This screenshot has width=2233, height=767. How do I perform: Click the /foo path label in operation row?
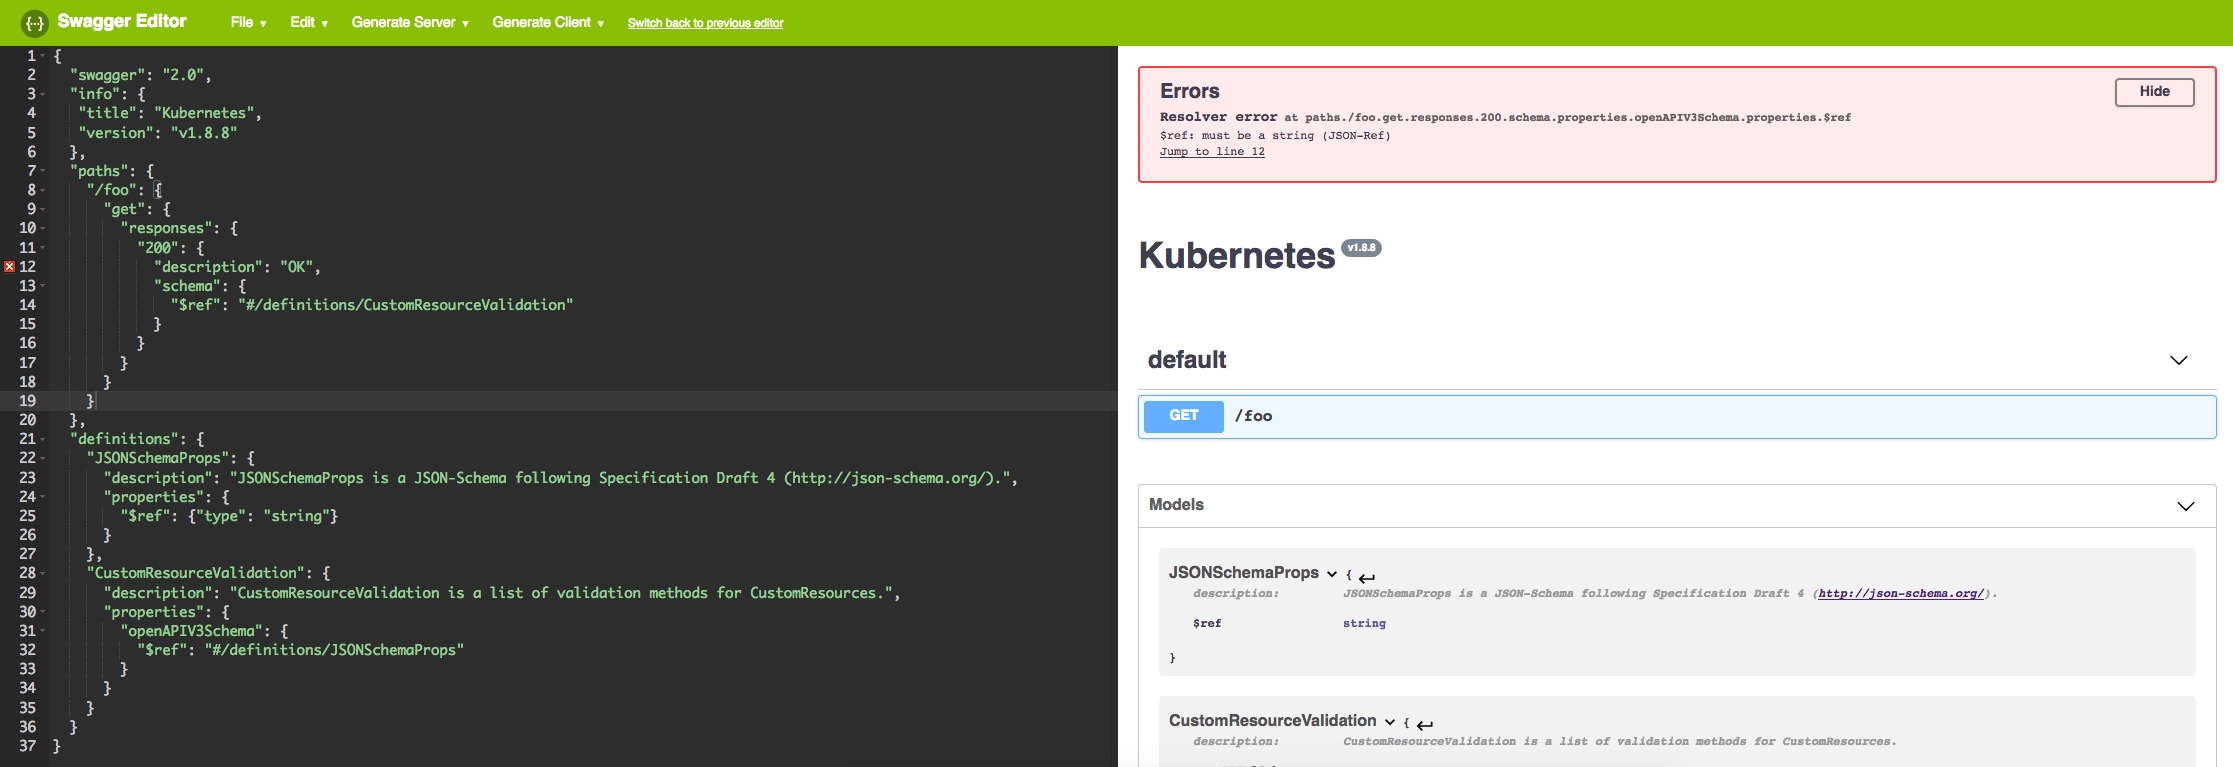click(x=1253, y=416)
